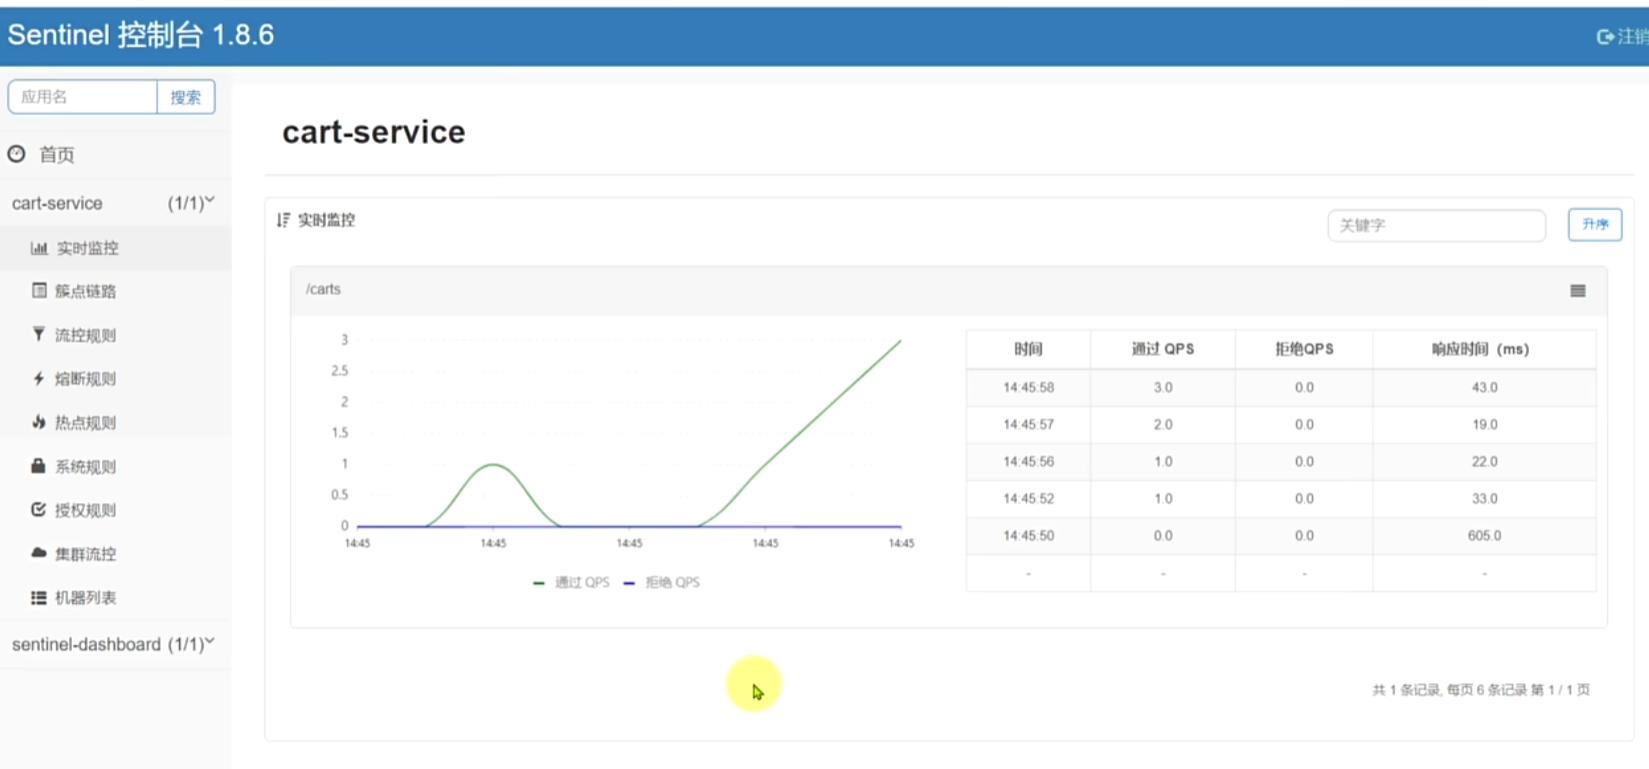Viewport: 1649px width, 769px height.
Task: Collapse the cart-service app chevron
Action: pos(210,200)
